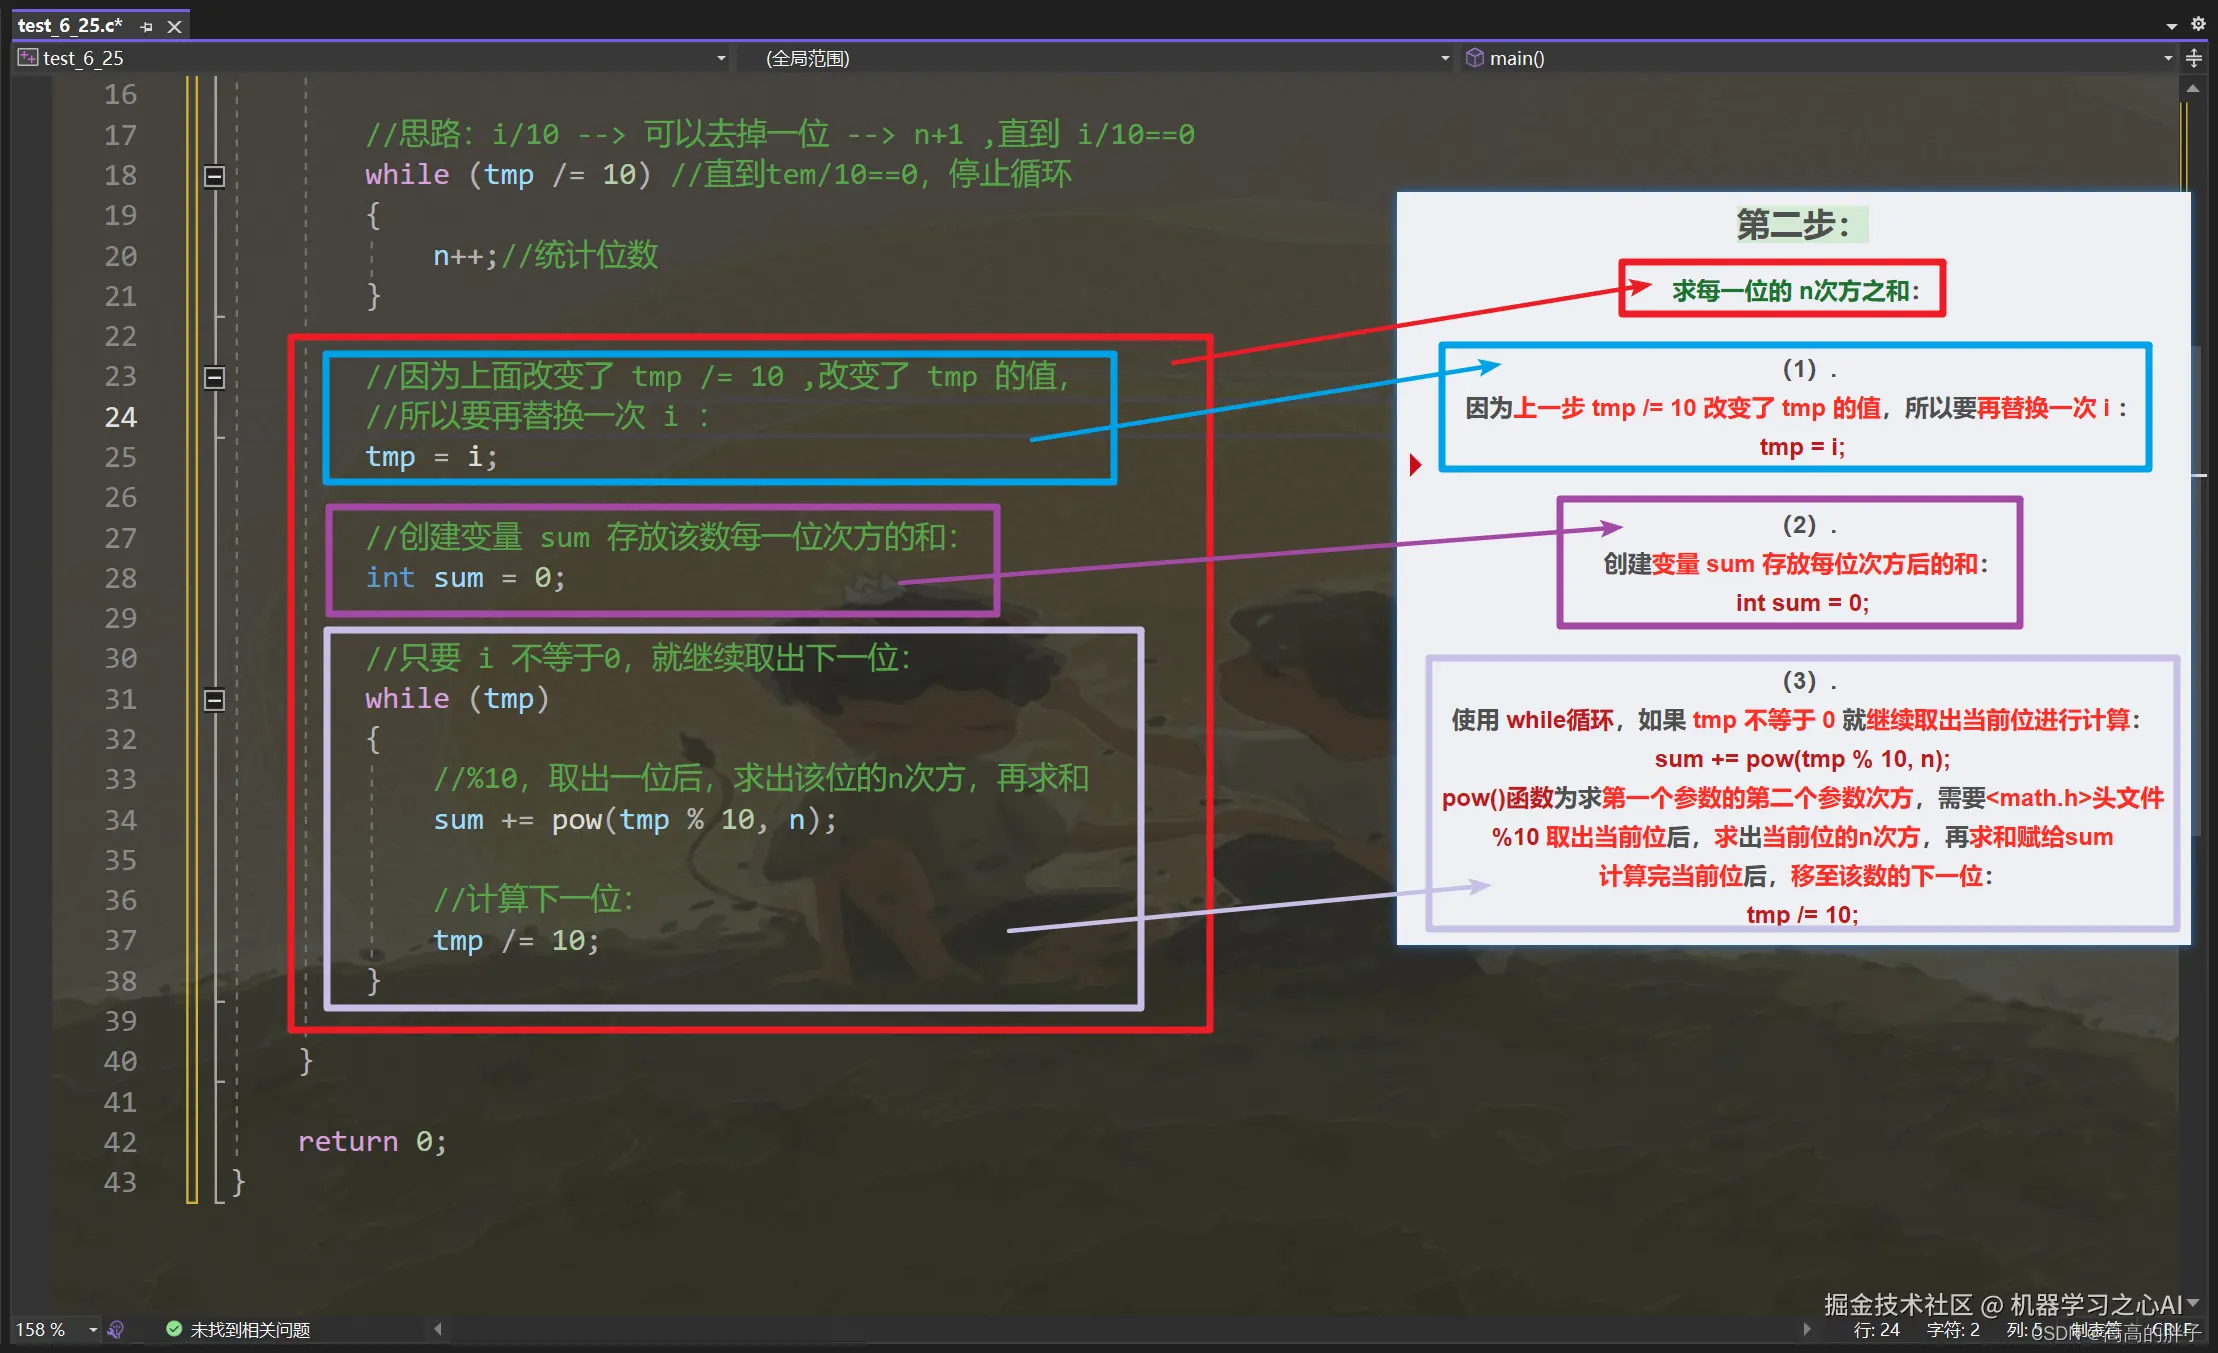Open the global scope (全局范围) dropdown
This screenshot has height=1353, width=2218.
click(1444, 58)
